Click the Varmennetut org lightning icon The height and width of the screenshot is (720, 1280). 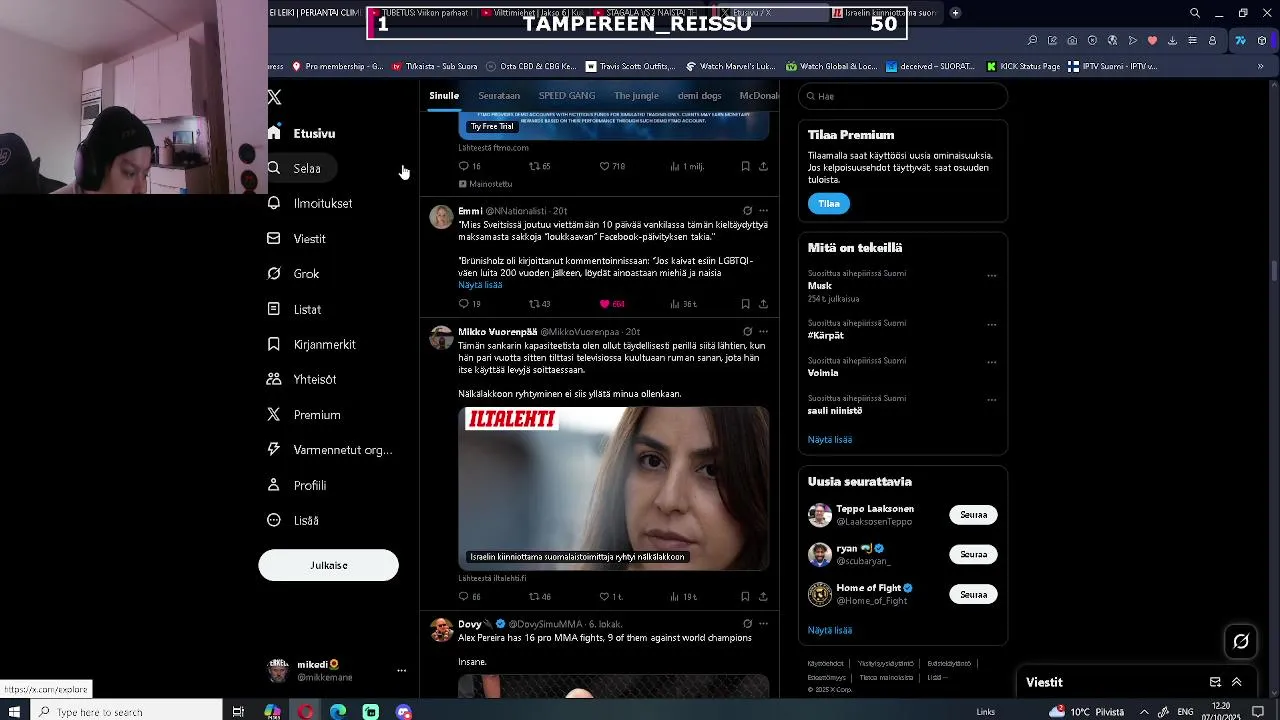click(274, 450)
